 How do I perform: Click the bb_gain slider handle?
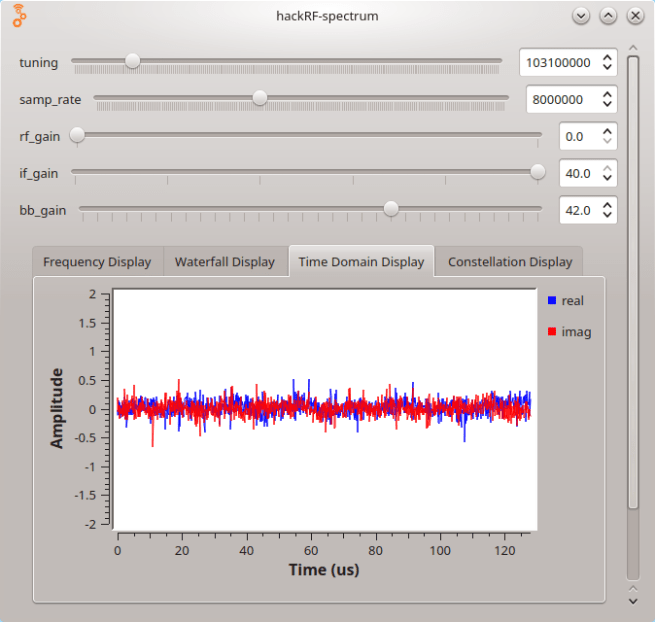click(391, 208)
